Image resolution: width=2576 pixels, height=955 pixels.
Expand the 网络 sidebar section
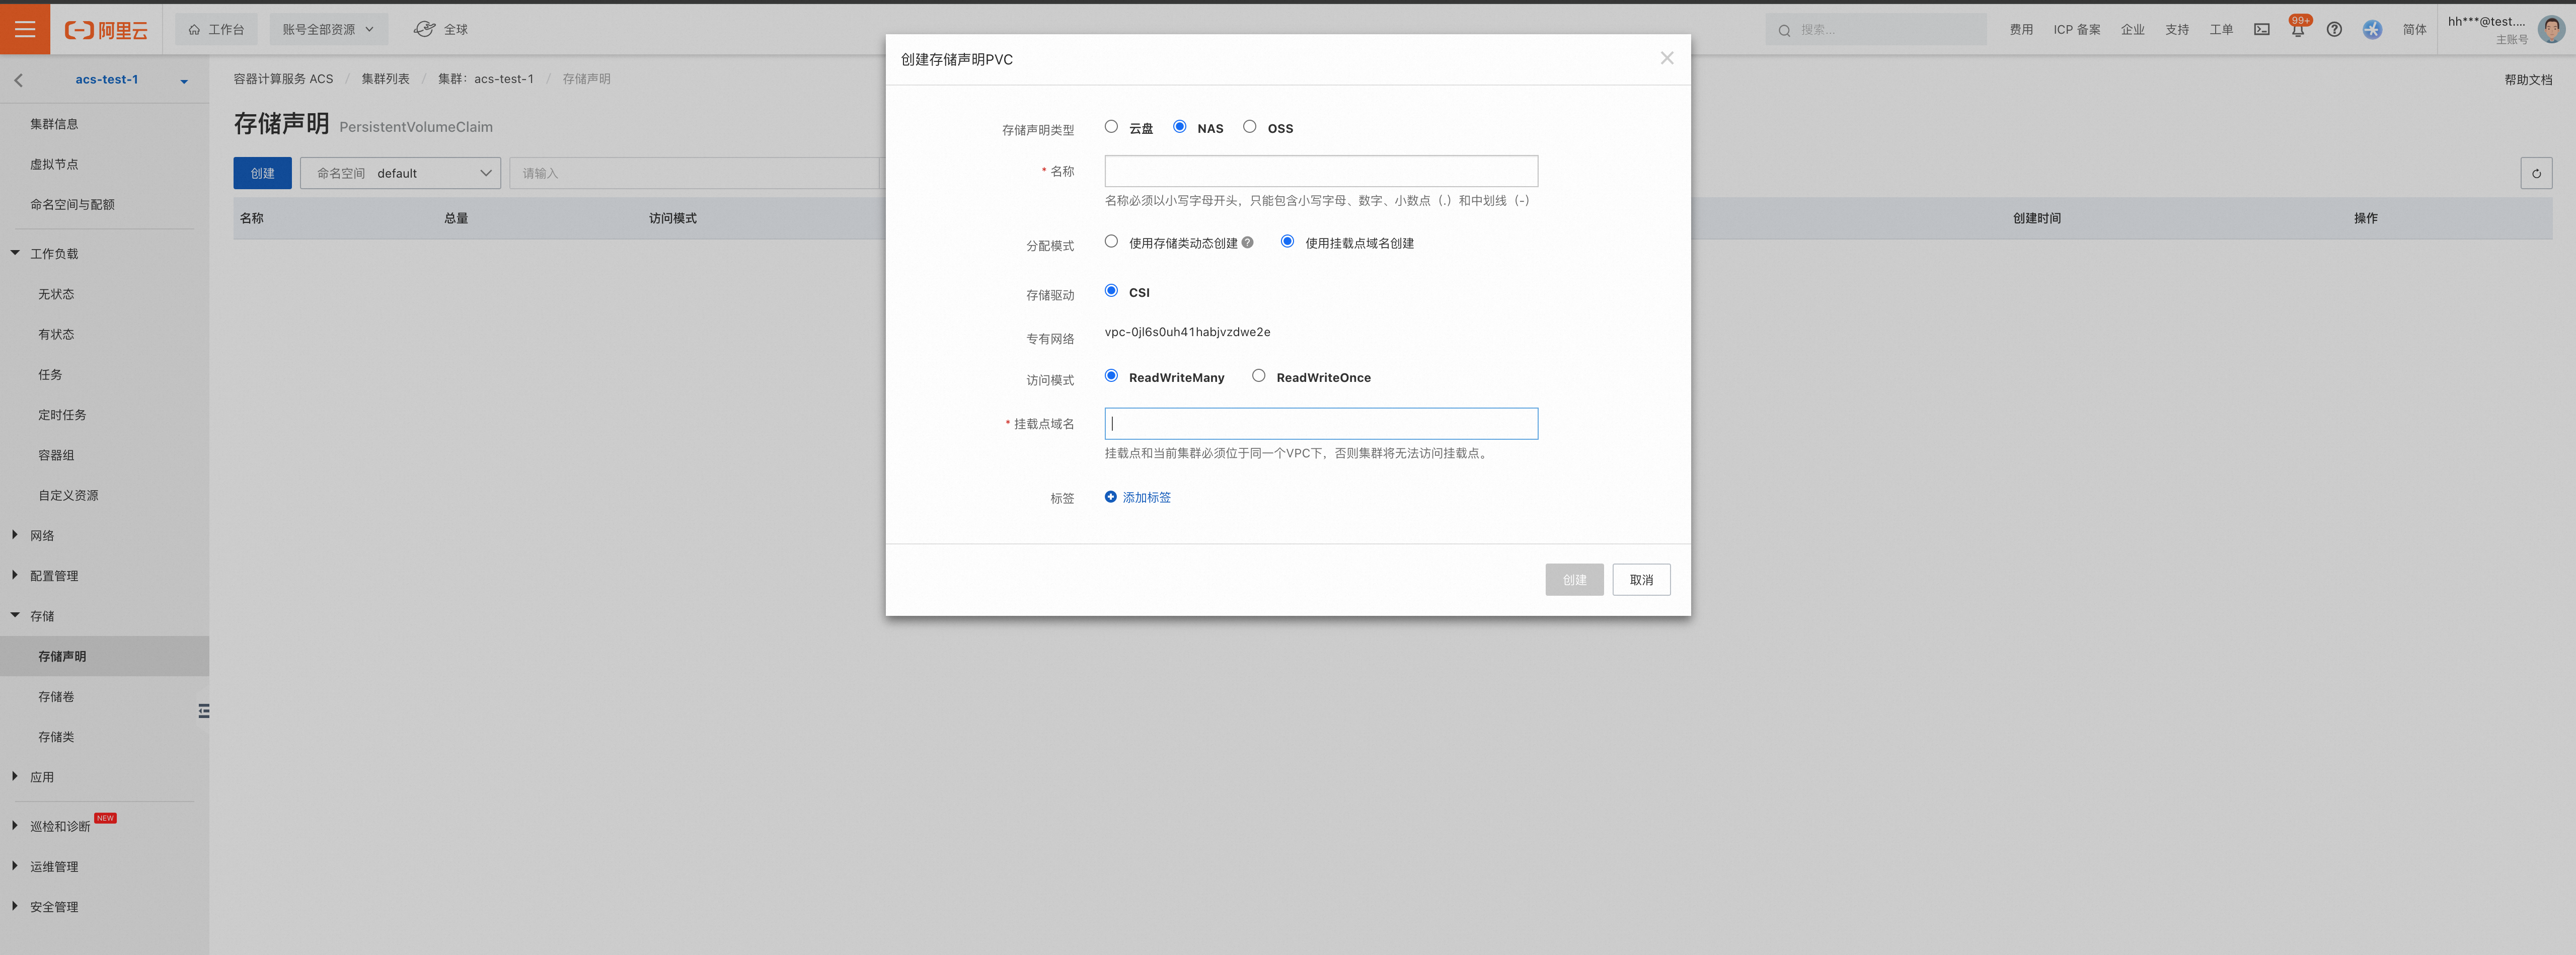click(42, 535)
